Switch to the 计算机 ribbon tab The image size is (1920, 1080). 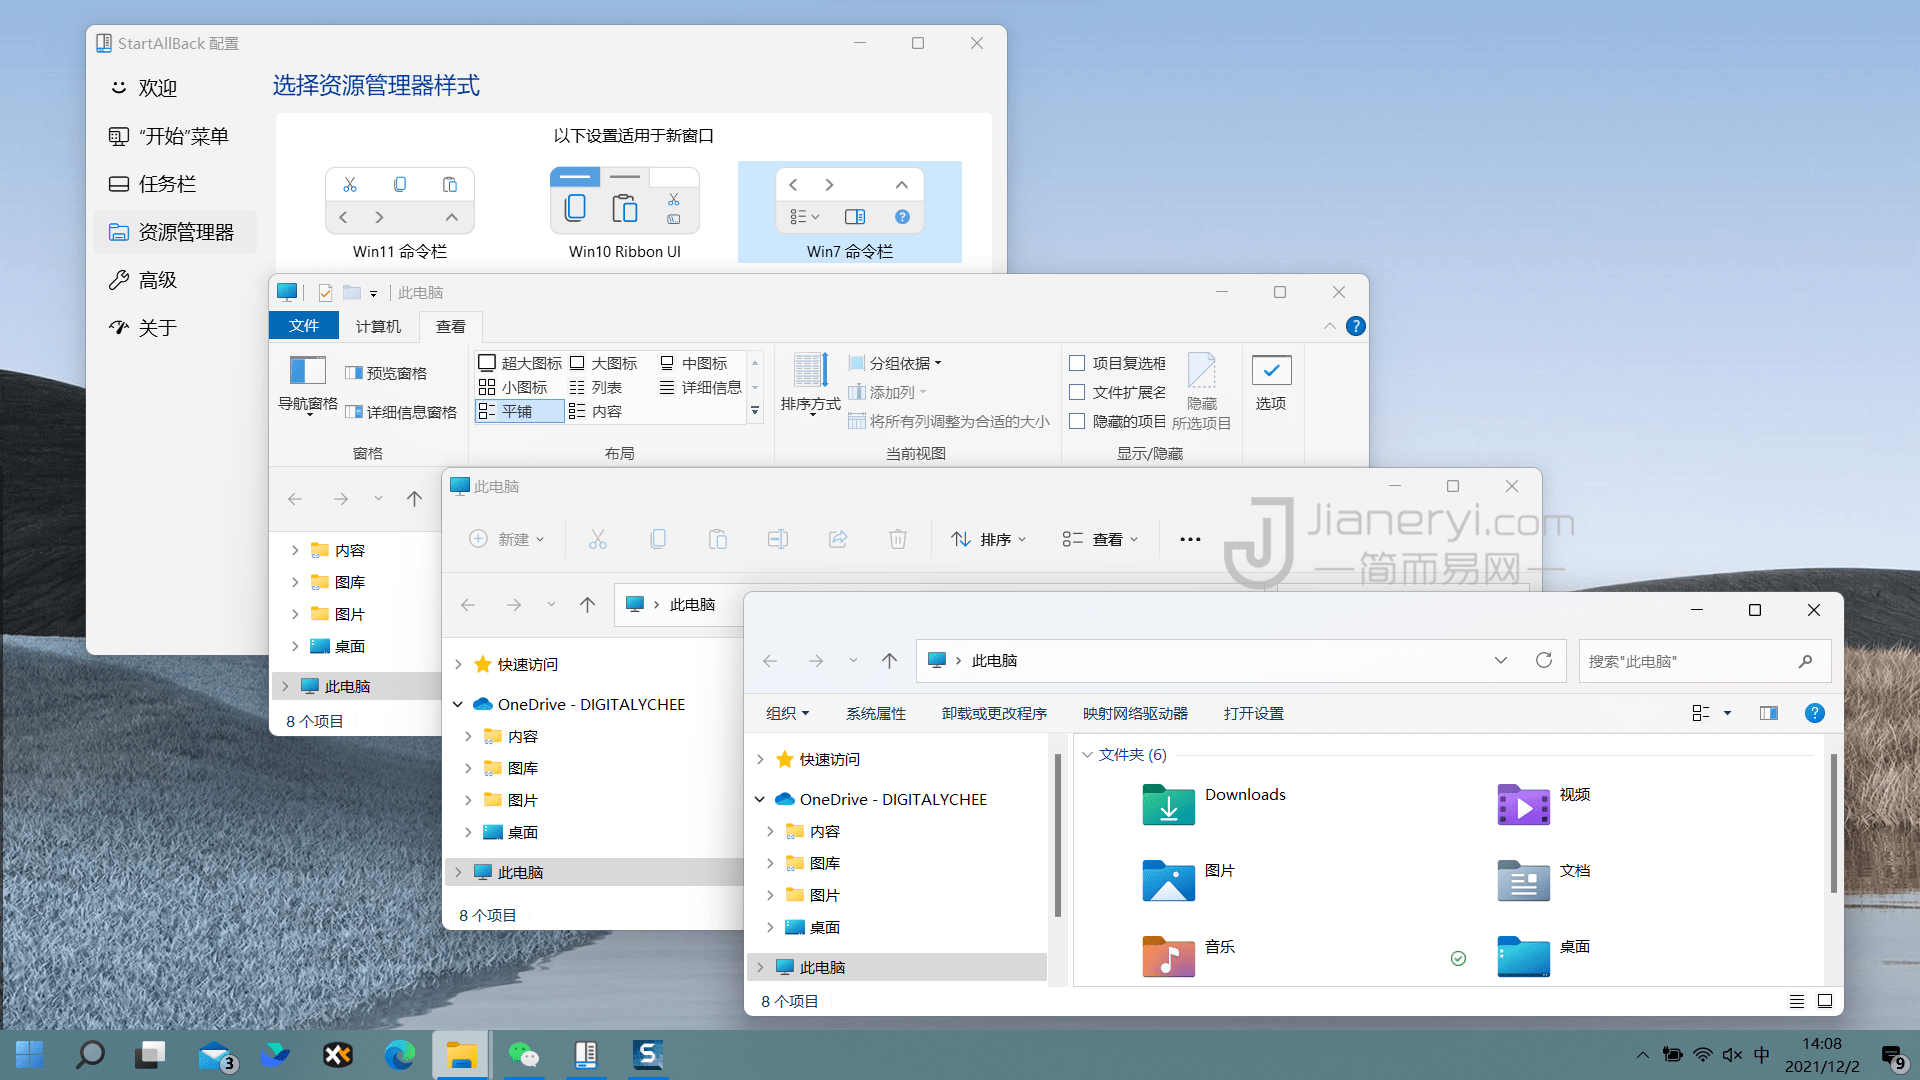(x=377, y=326)
